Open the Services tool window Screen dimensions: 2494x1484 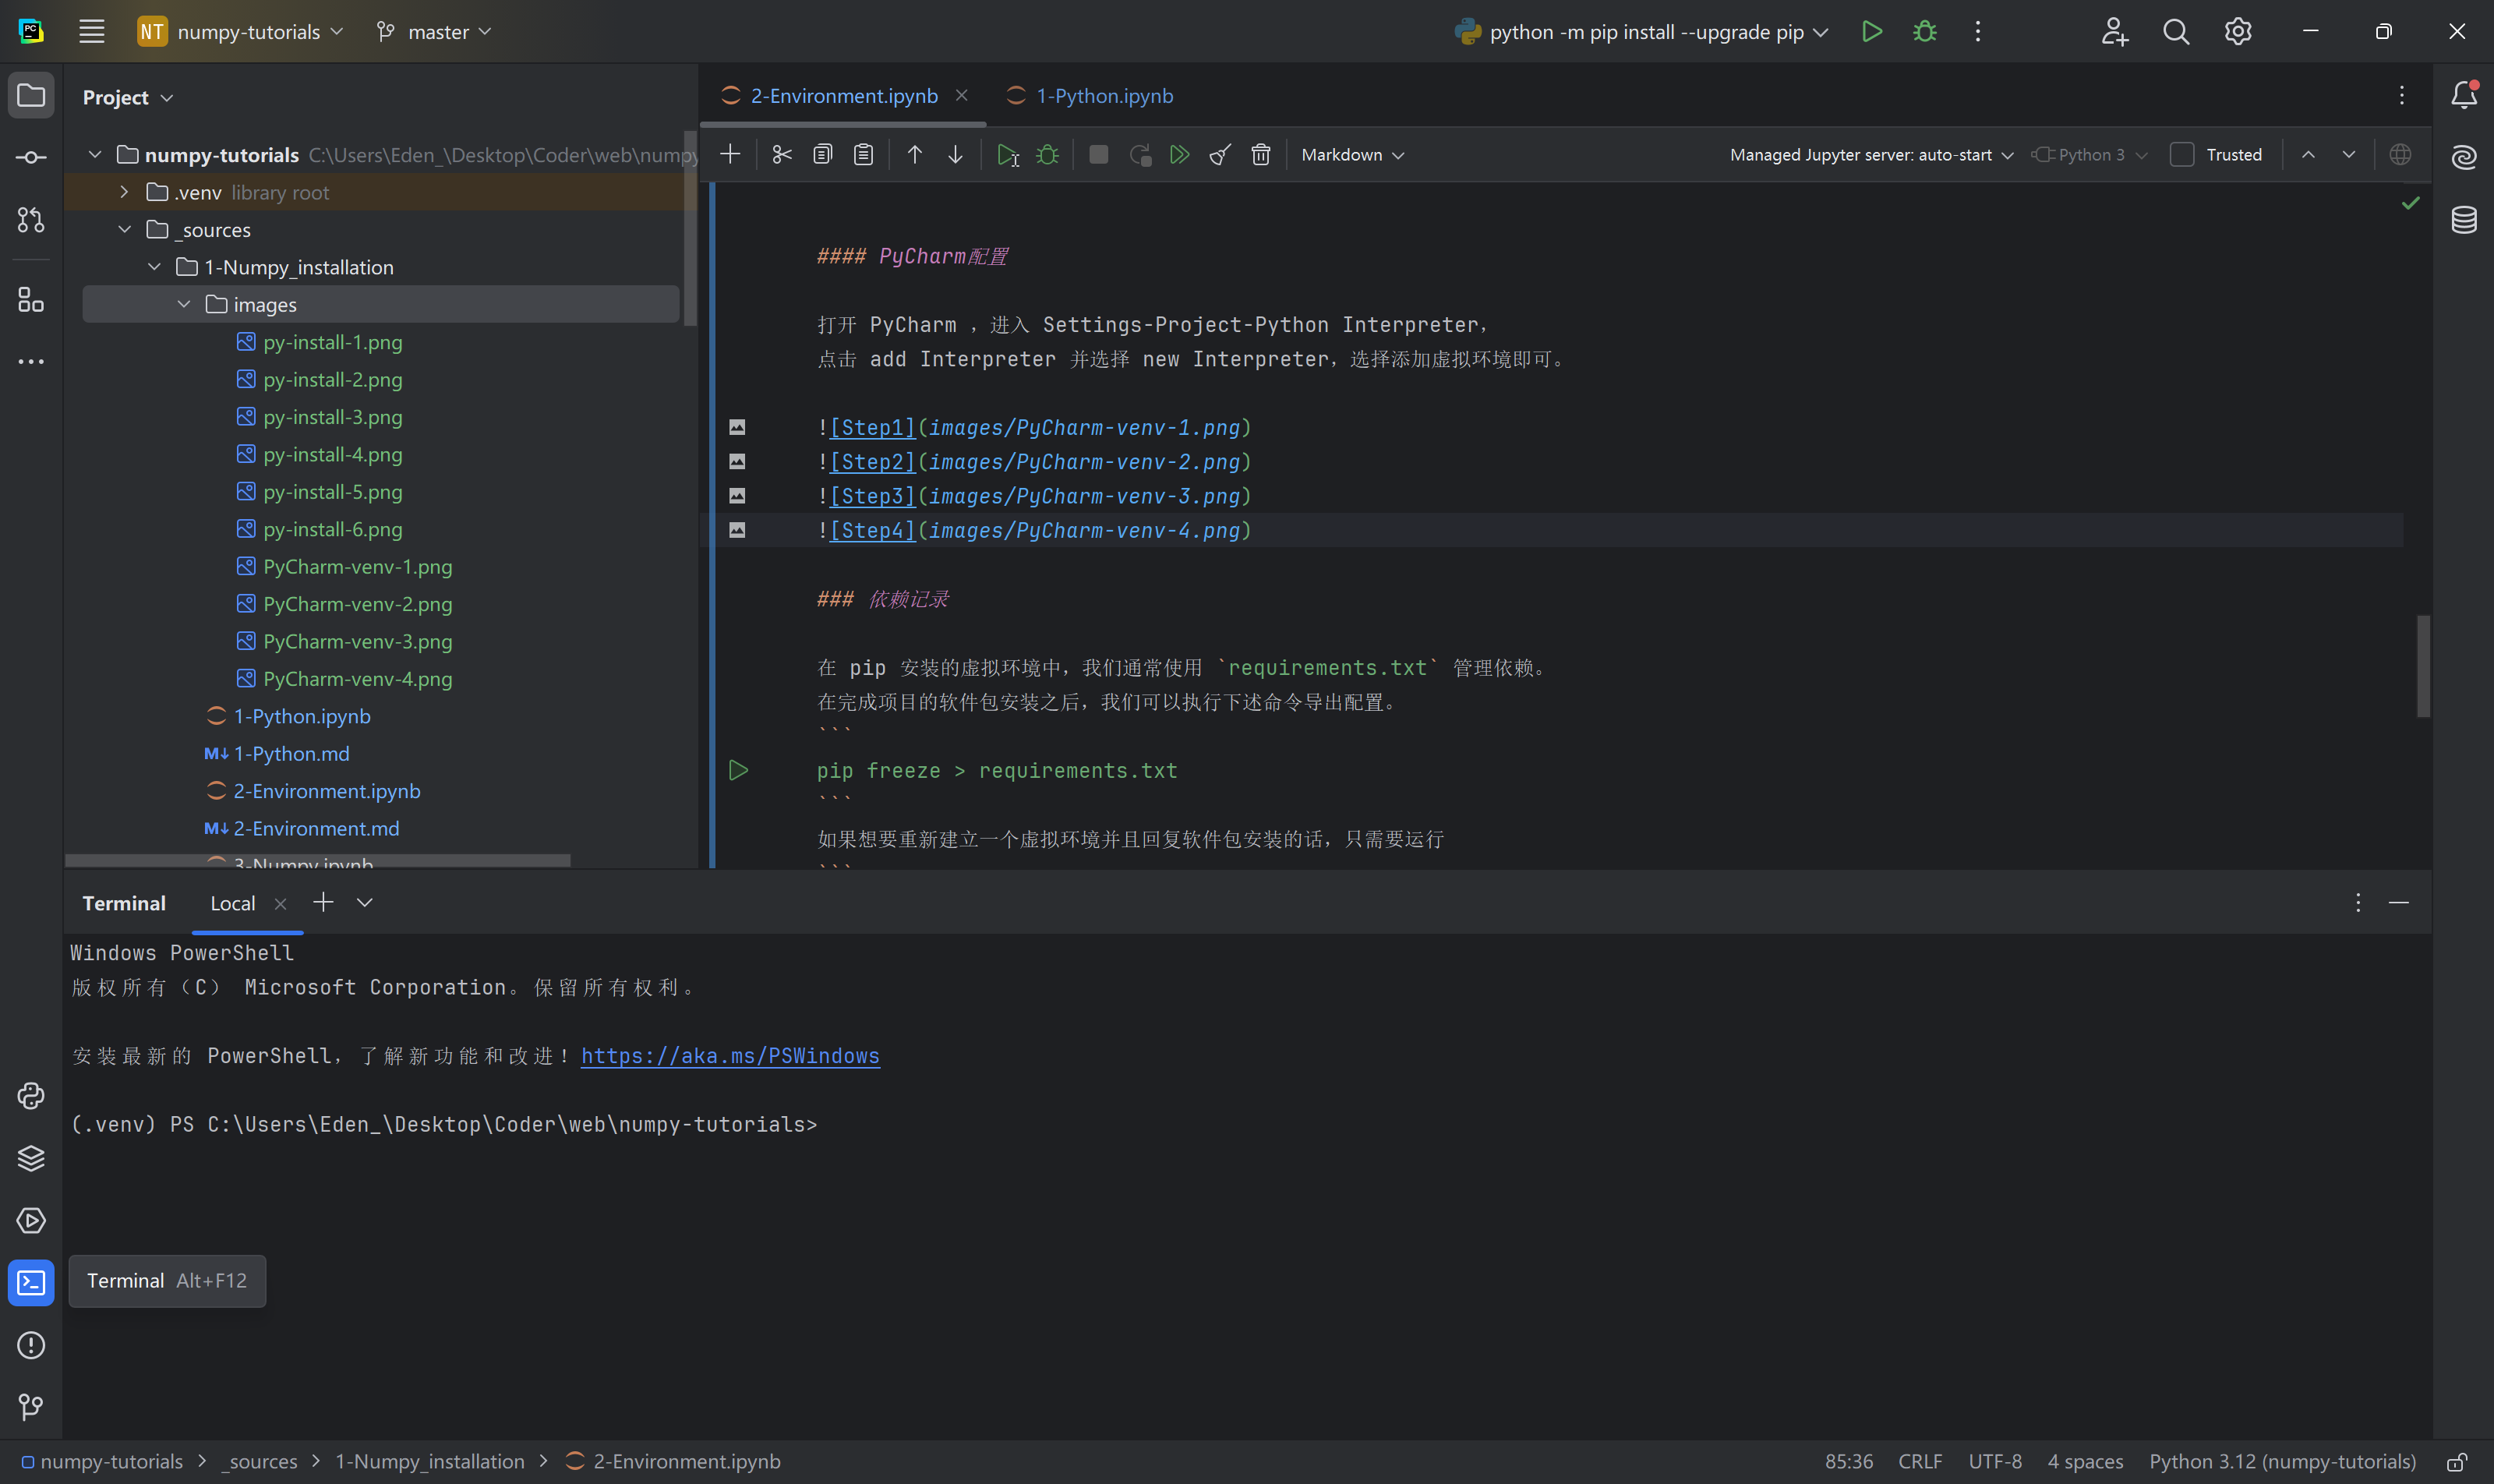click(31, 1220)
